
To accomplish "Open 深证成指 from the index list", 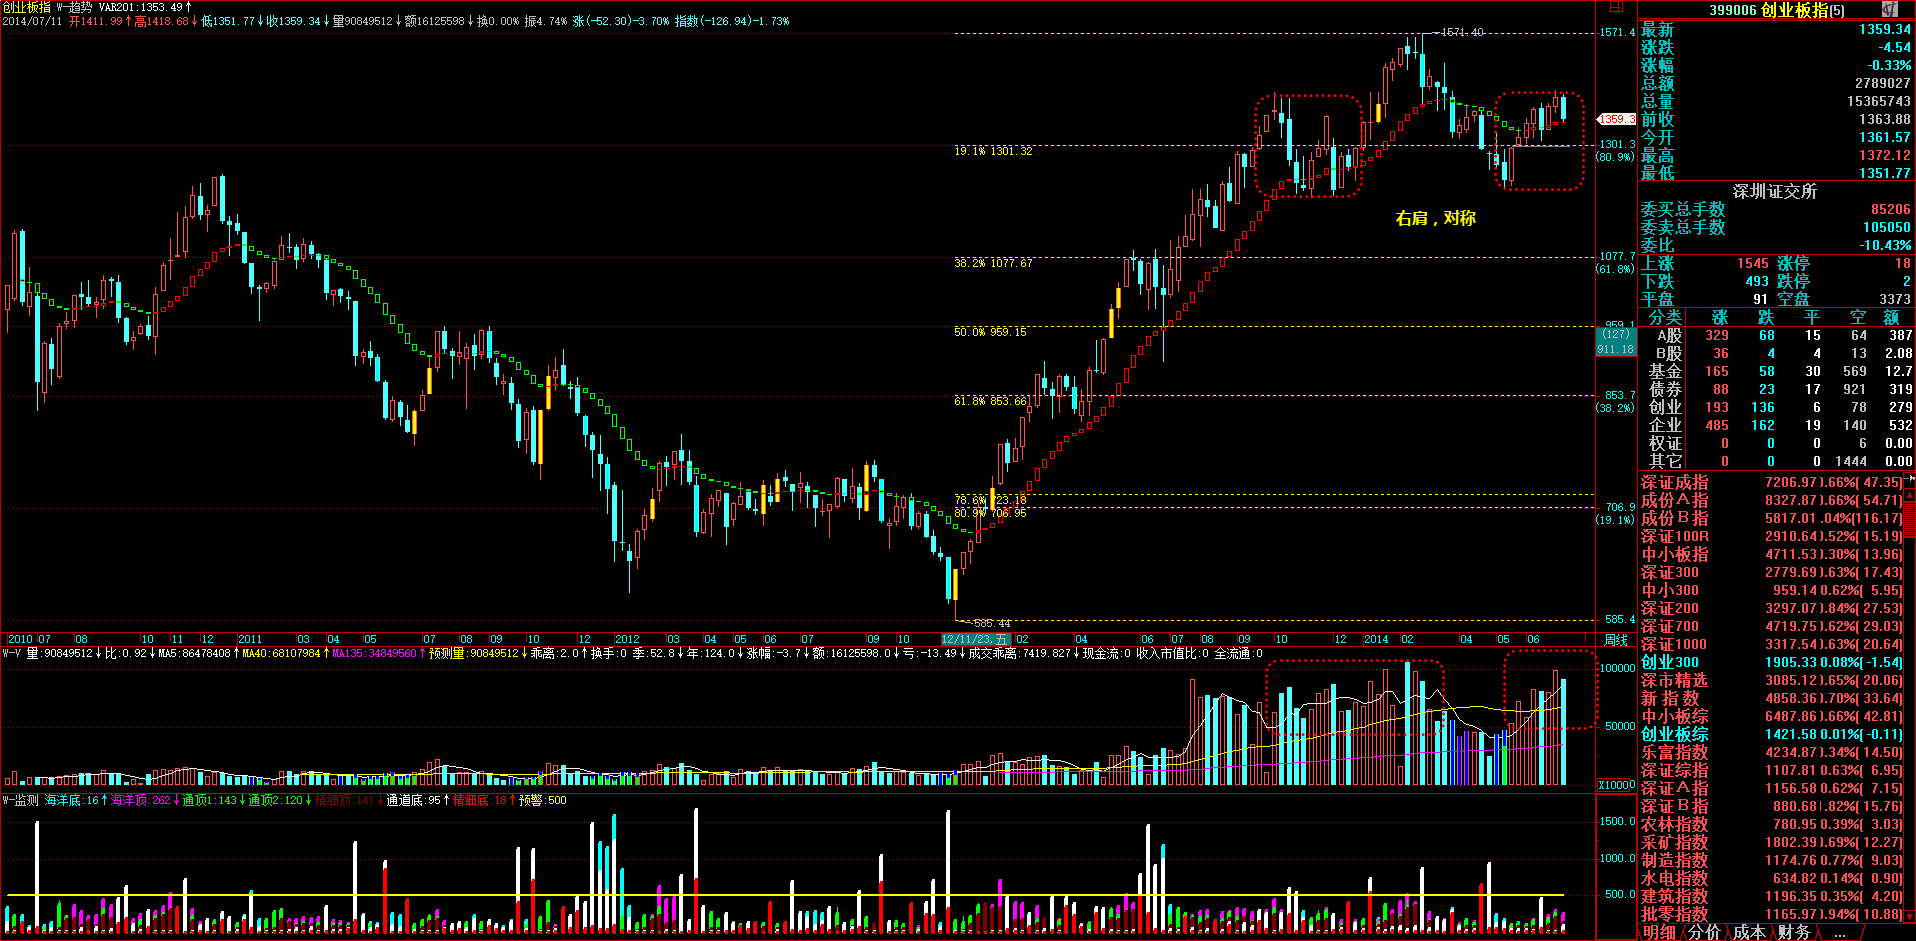I will 1674,482.
